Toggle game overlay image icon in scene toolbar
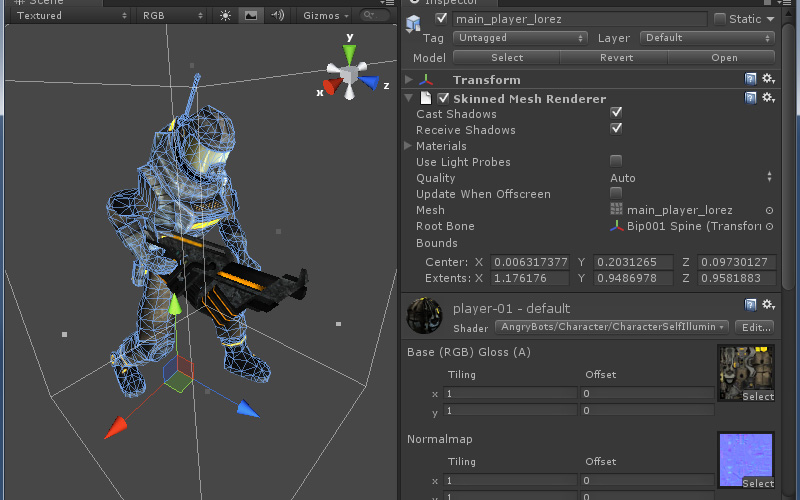This screenshot has height=500, width=800. (251, 16)
